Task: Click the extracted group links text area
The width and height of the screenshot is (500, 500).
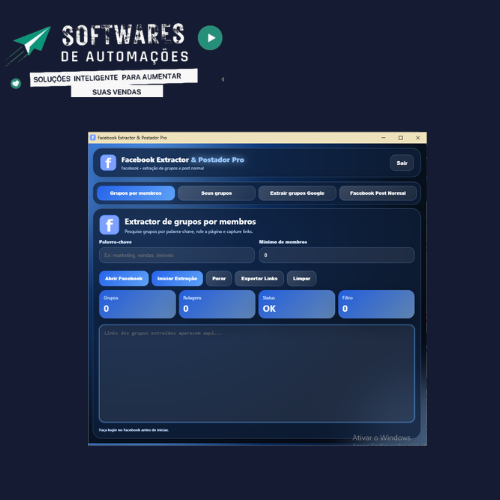Action: [257, 374]
